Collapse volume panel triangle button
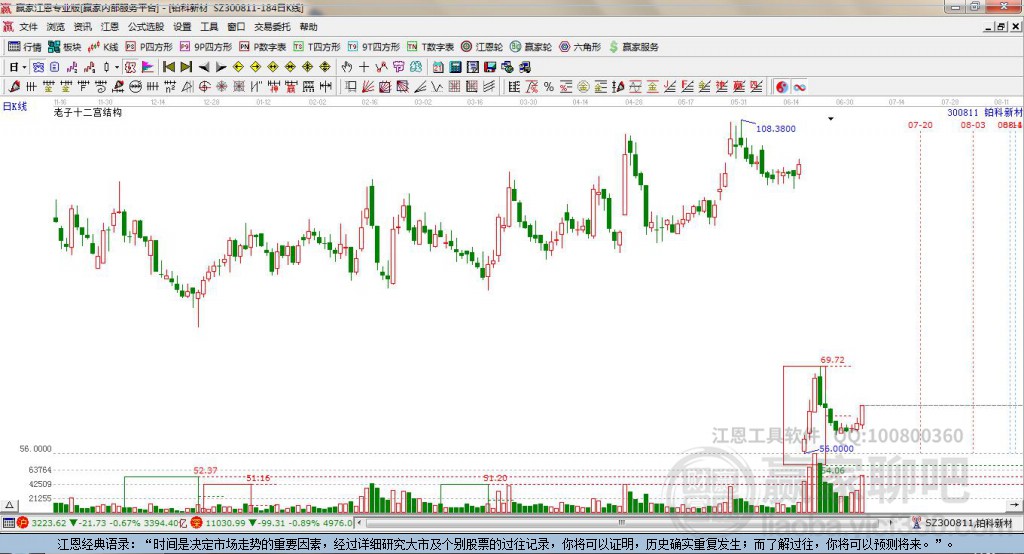This screenshot has width=1024, height=554. pyautogui.click(x=9, y=505)
